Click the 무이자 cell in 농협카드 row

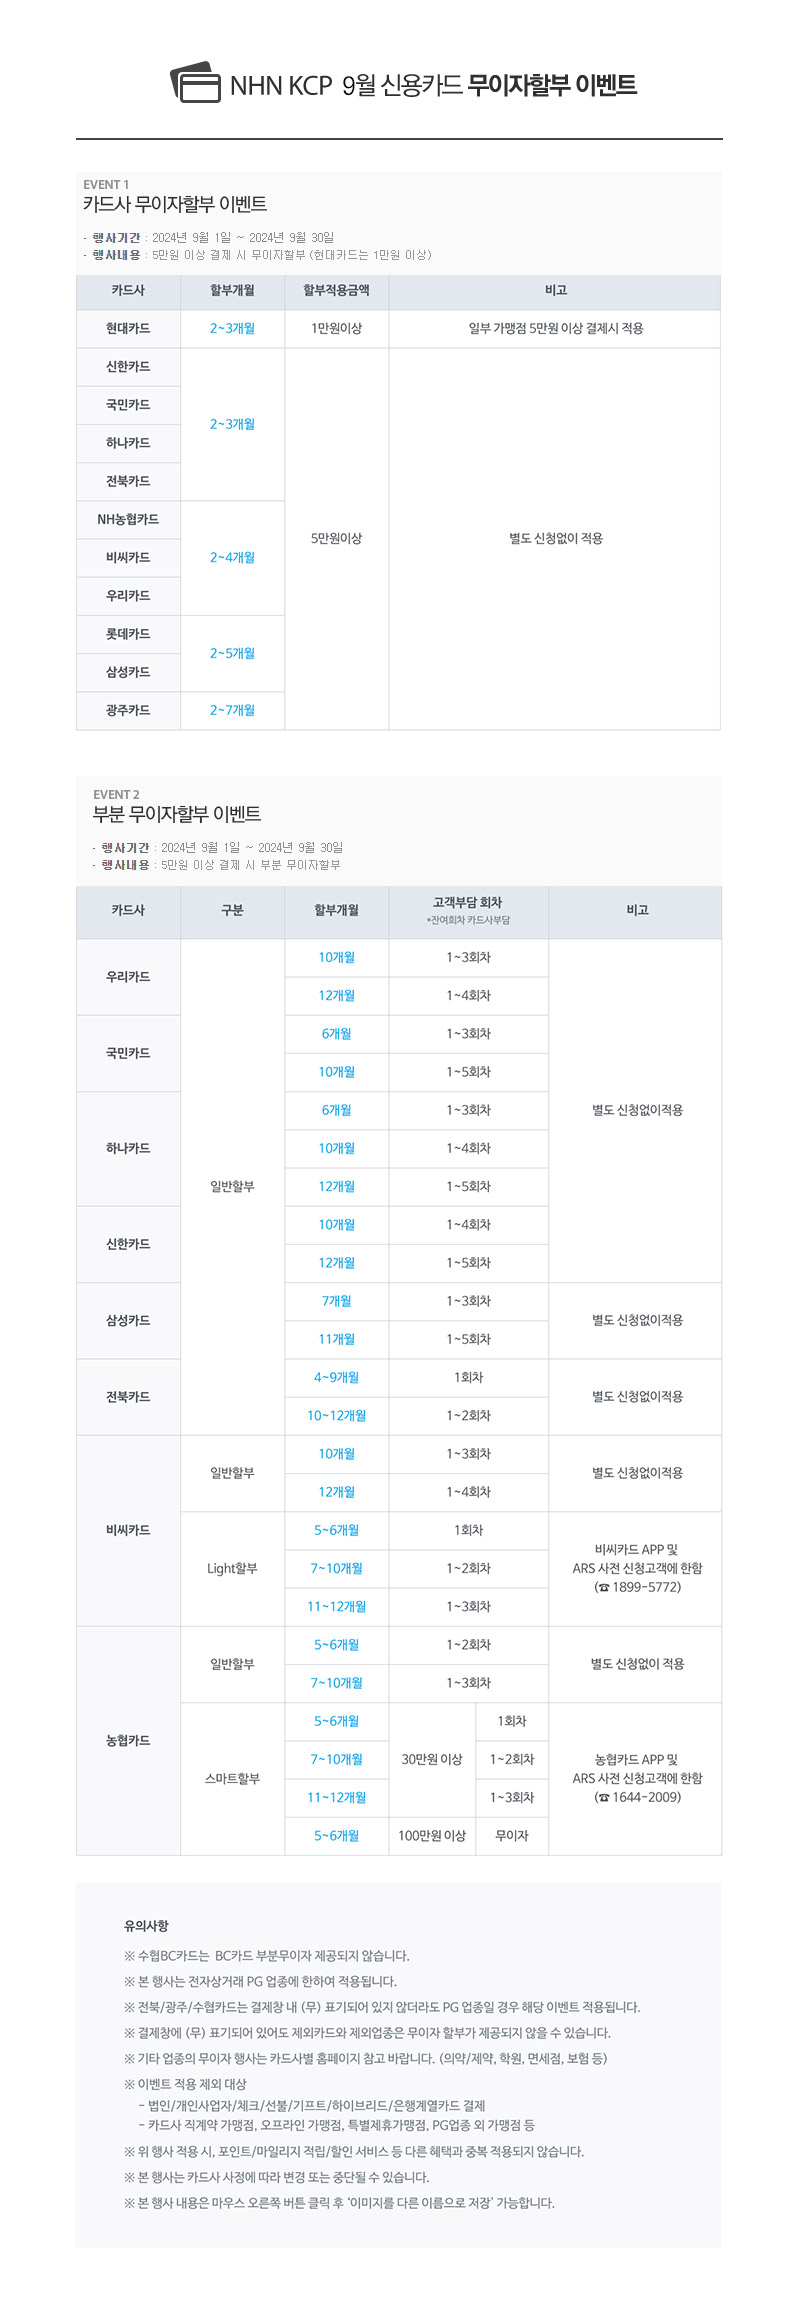512,1835
